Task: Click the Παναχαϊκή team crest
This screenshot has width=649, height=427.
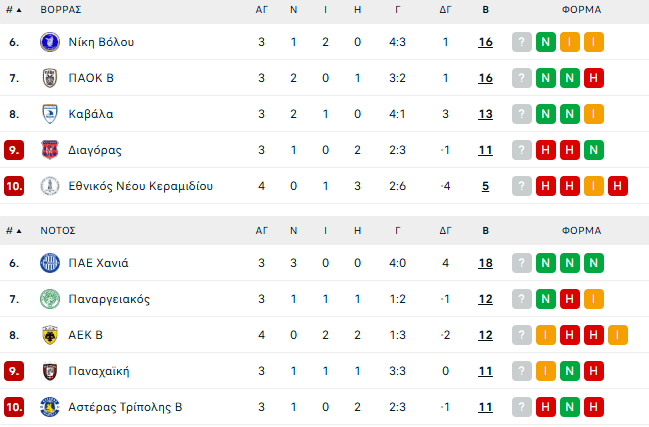Action: pos(49,371)
